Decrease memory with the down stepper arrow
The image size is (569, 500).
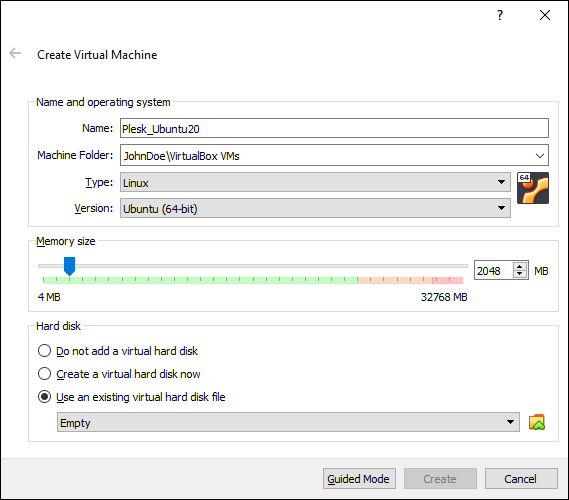(520, 274)
